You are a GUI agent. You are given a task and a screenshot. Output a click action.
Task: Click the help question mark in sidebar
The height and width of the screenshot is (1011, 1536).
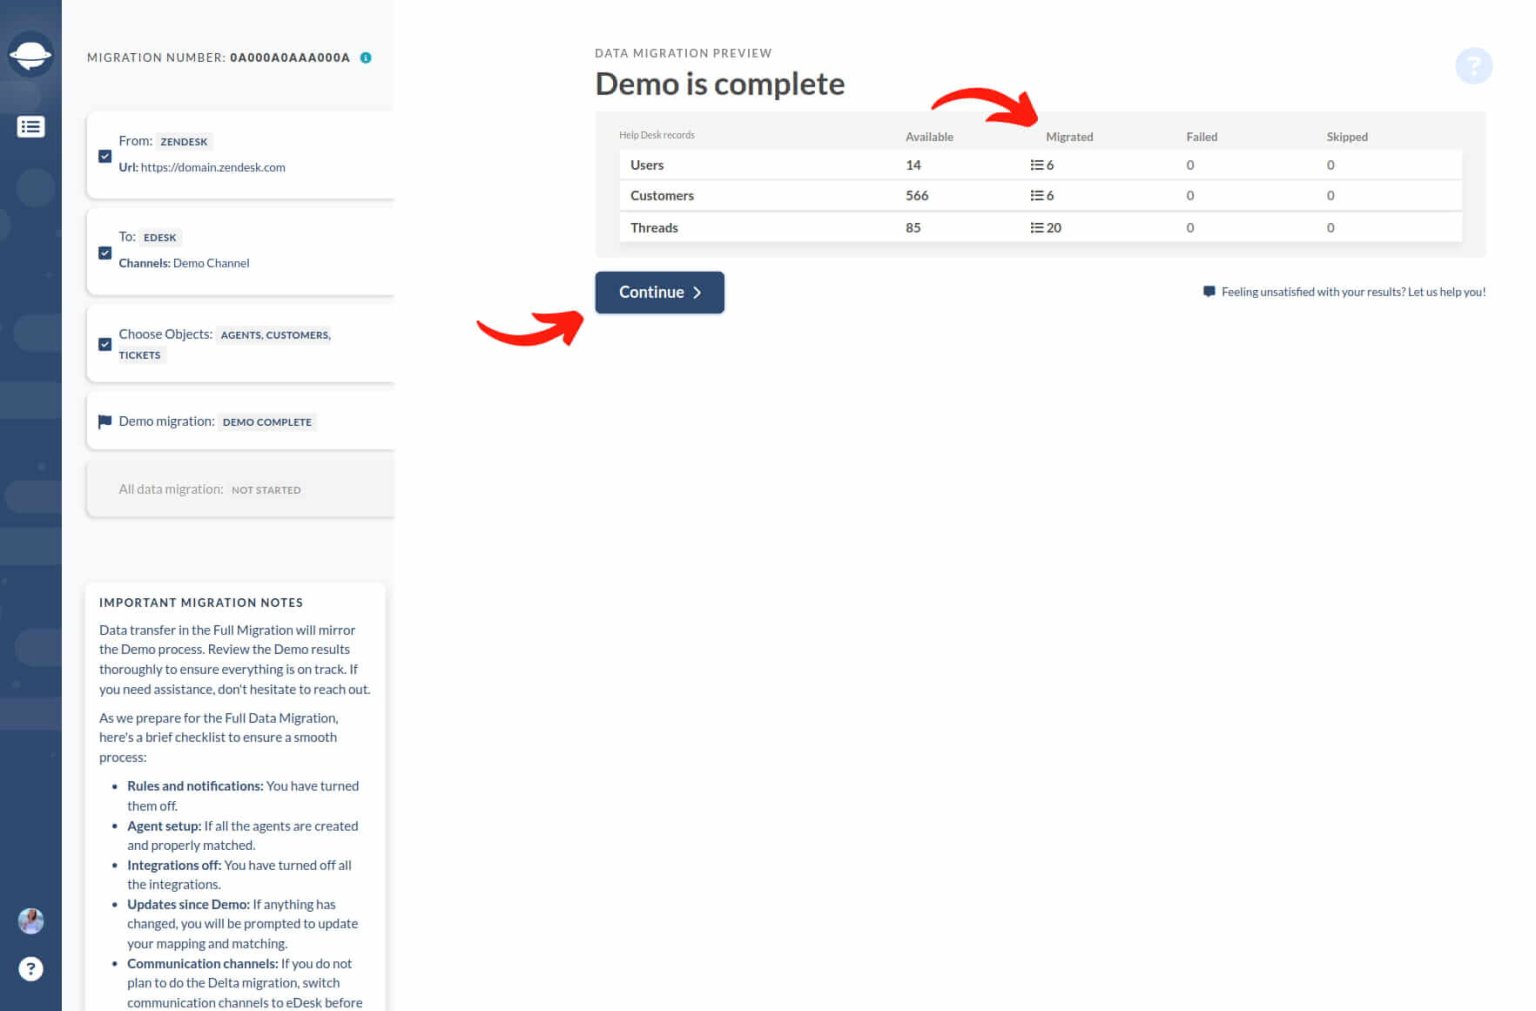pos(31,968)
